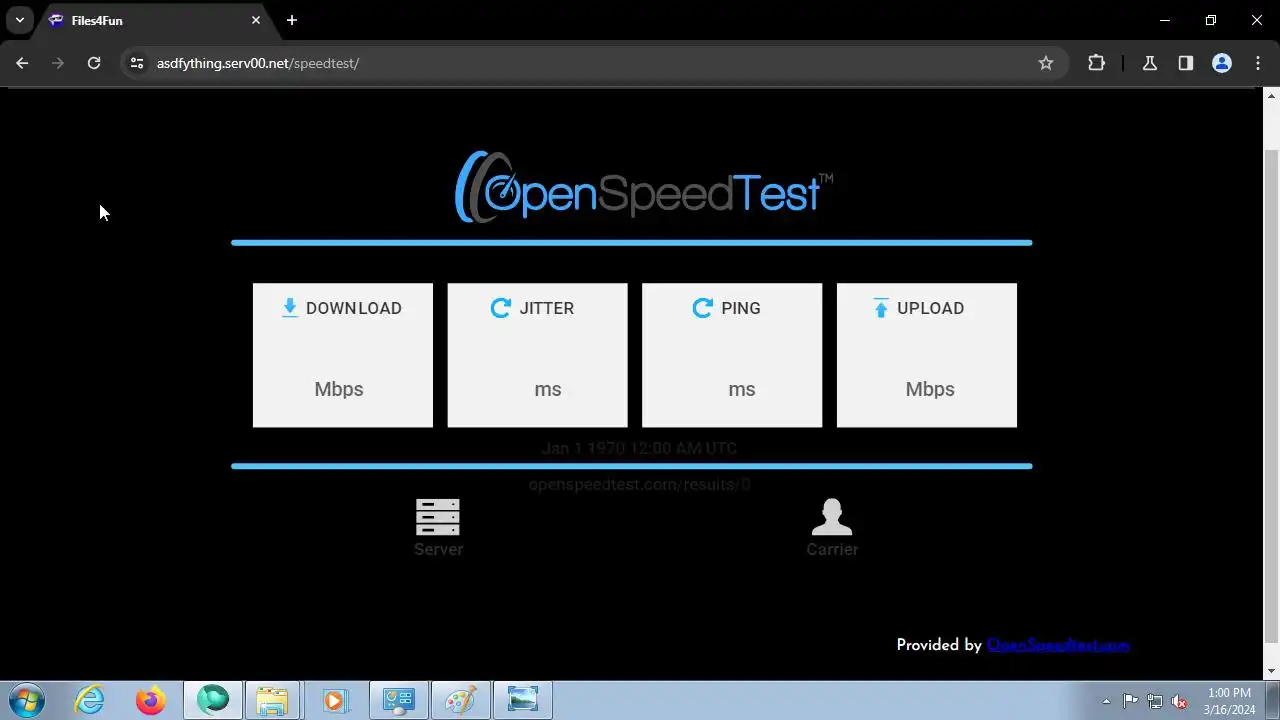
Task: Go forward in browser history
Action: (x=58, y=63)
